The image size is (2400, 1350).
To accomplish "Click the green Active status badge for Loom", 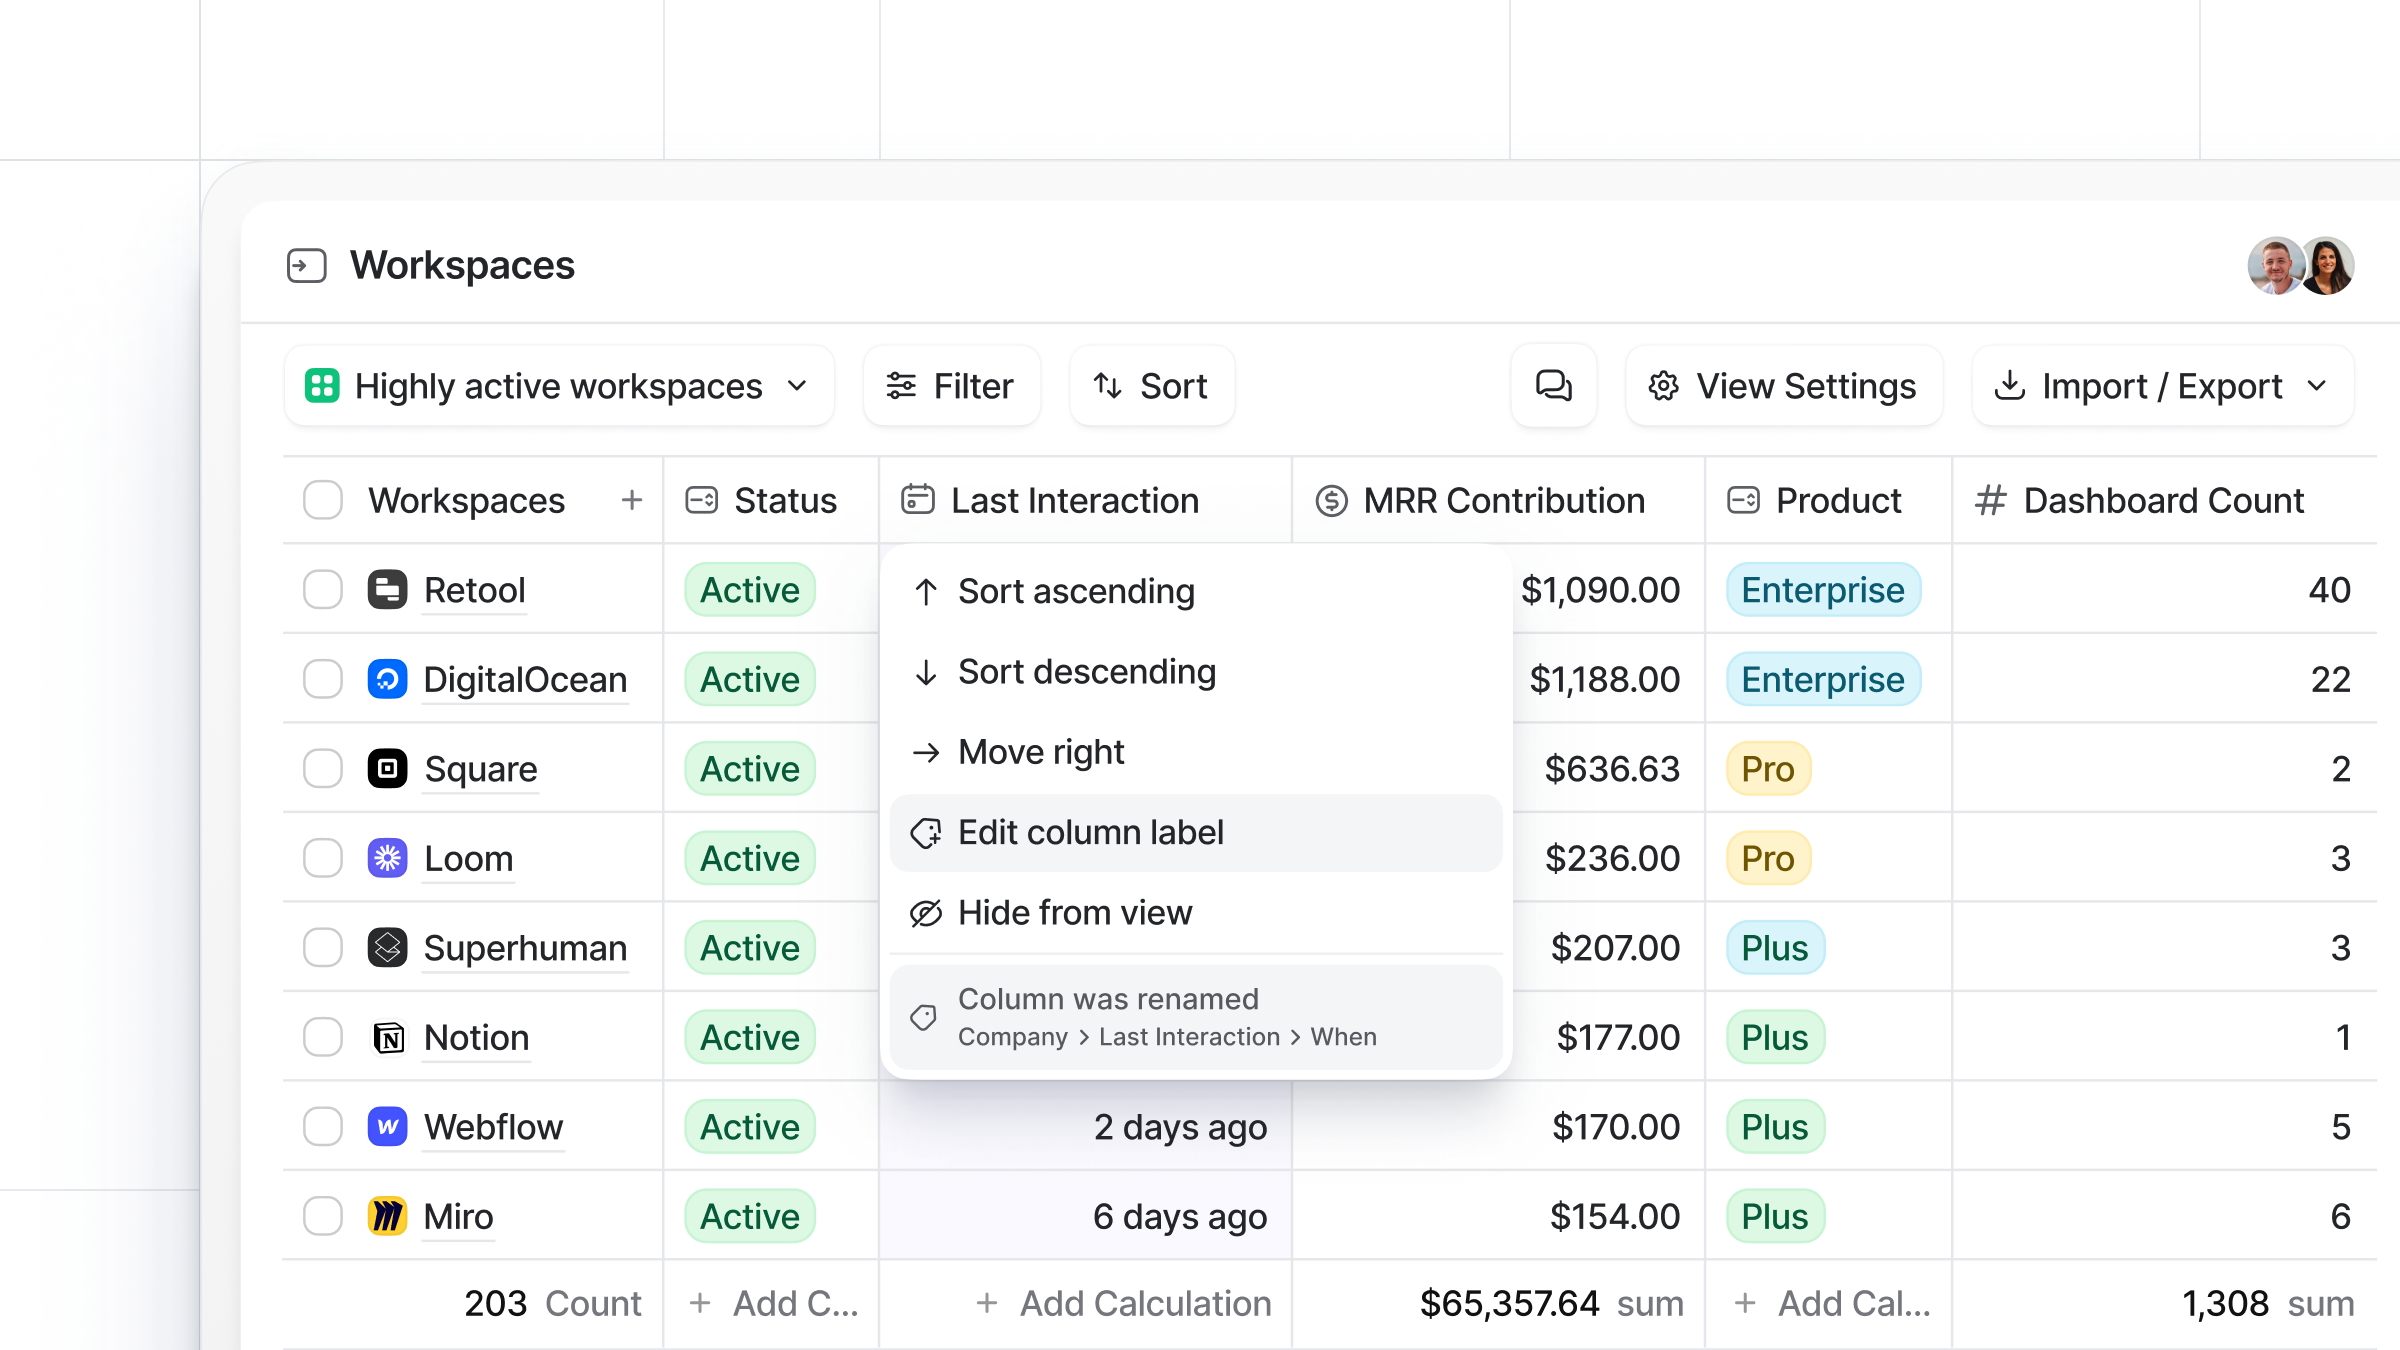I will coord(749,859).
